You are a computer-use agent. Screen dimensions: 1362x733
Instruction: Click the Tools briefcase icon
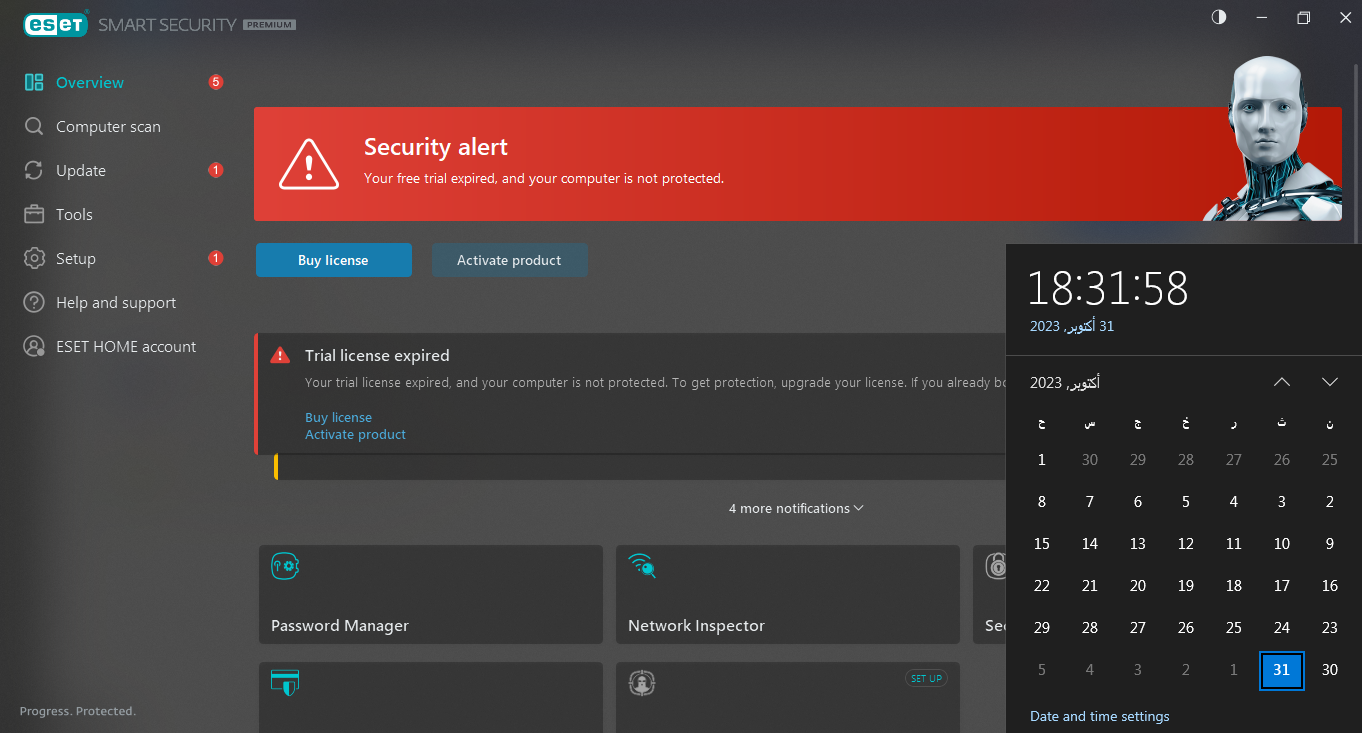click(x=34, y=215)
